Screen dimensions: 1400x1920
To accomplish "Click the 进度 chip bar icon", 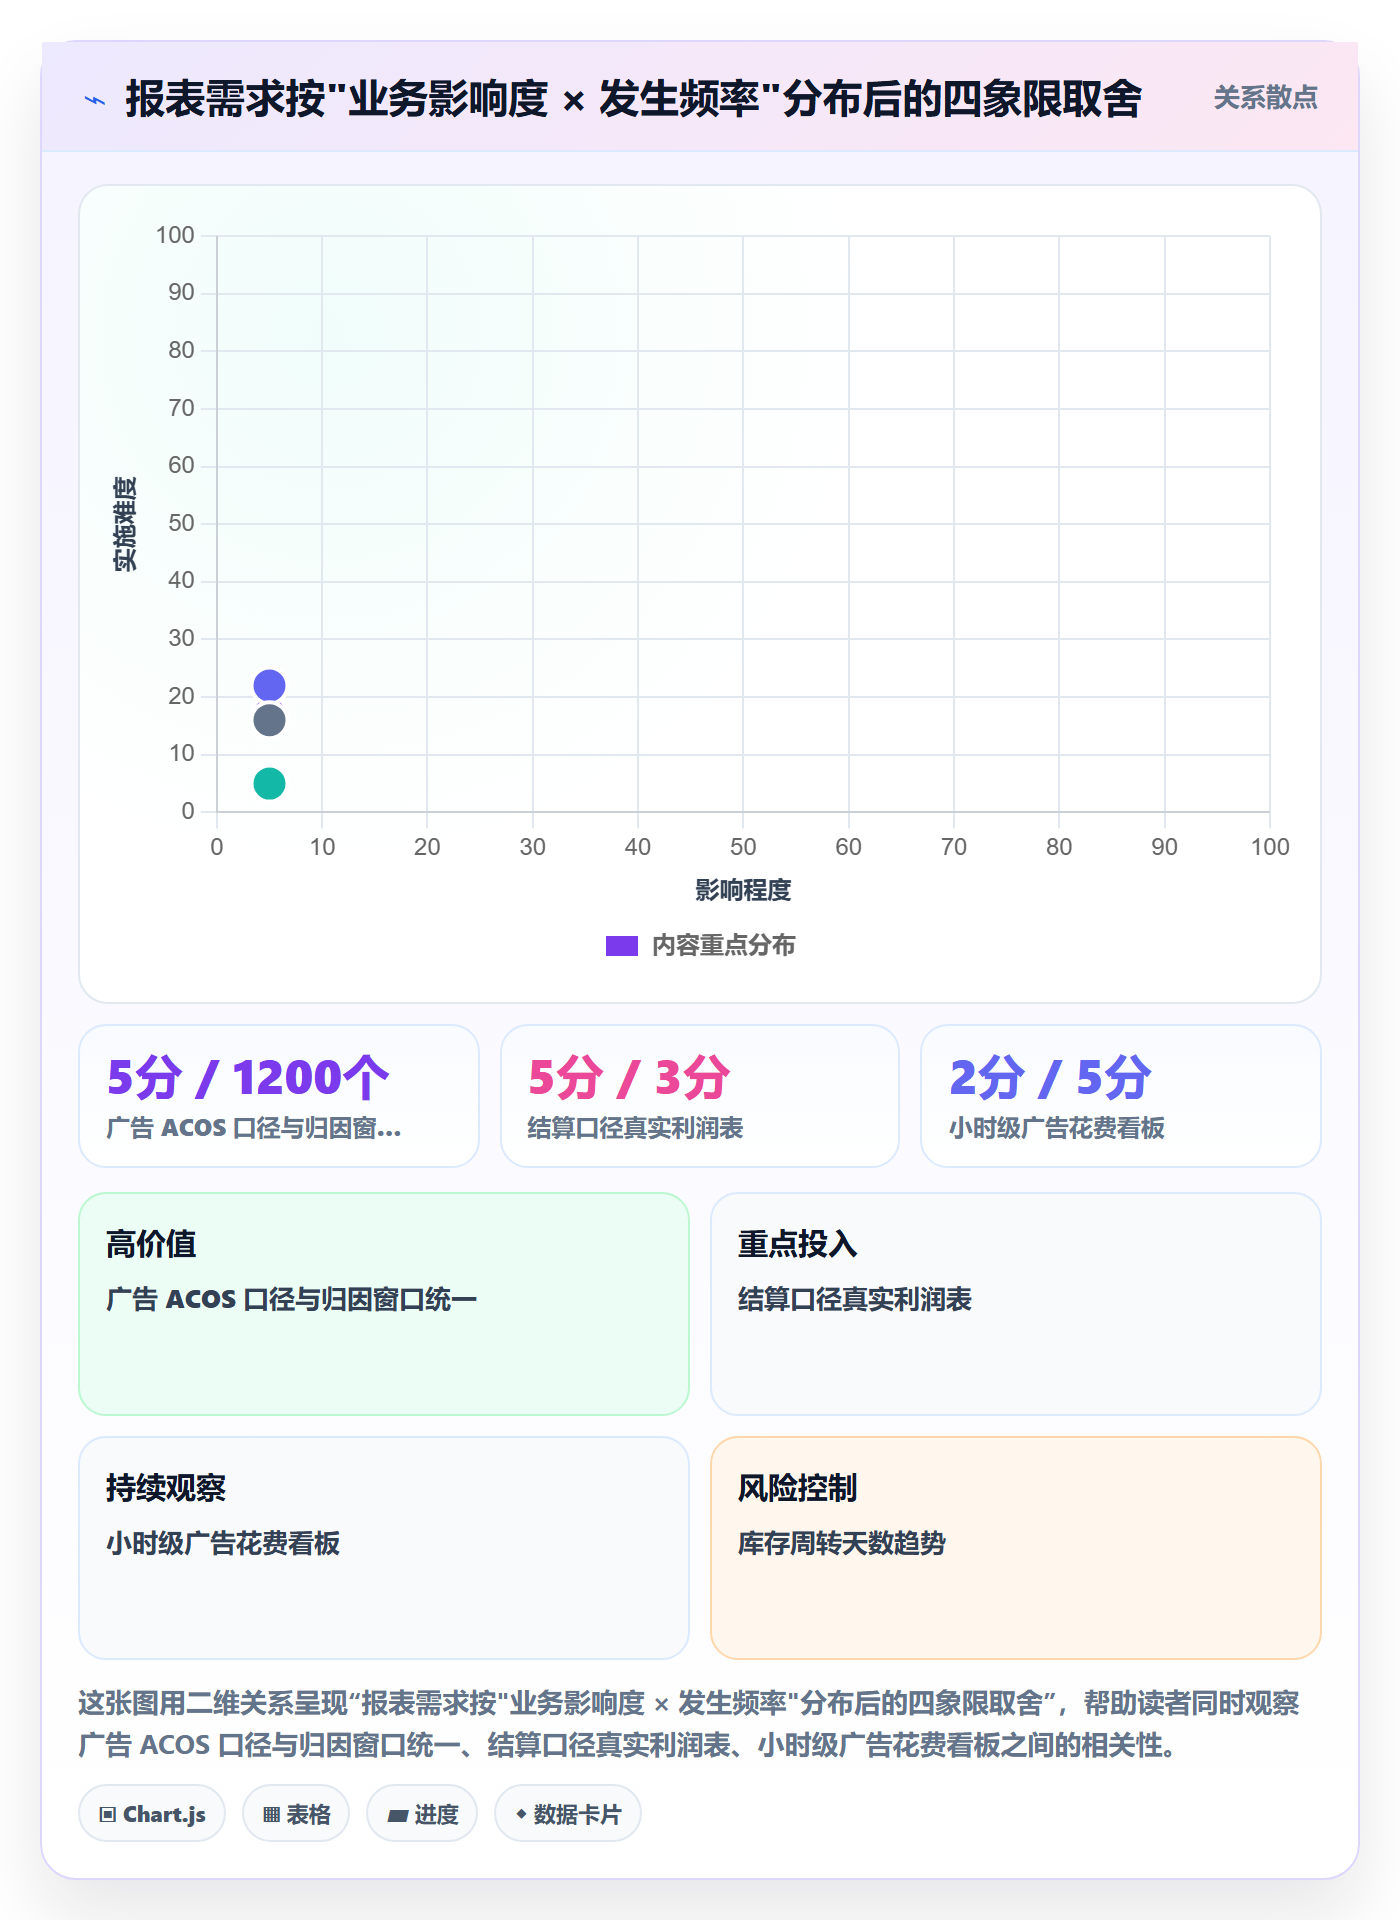I will (398, 1816).
